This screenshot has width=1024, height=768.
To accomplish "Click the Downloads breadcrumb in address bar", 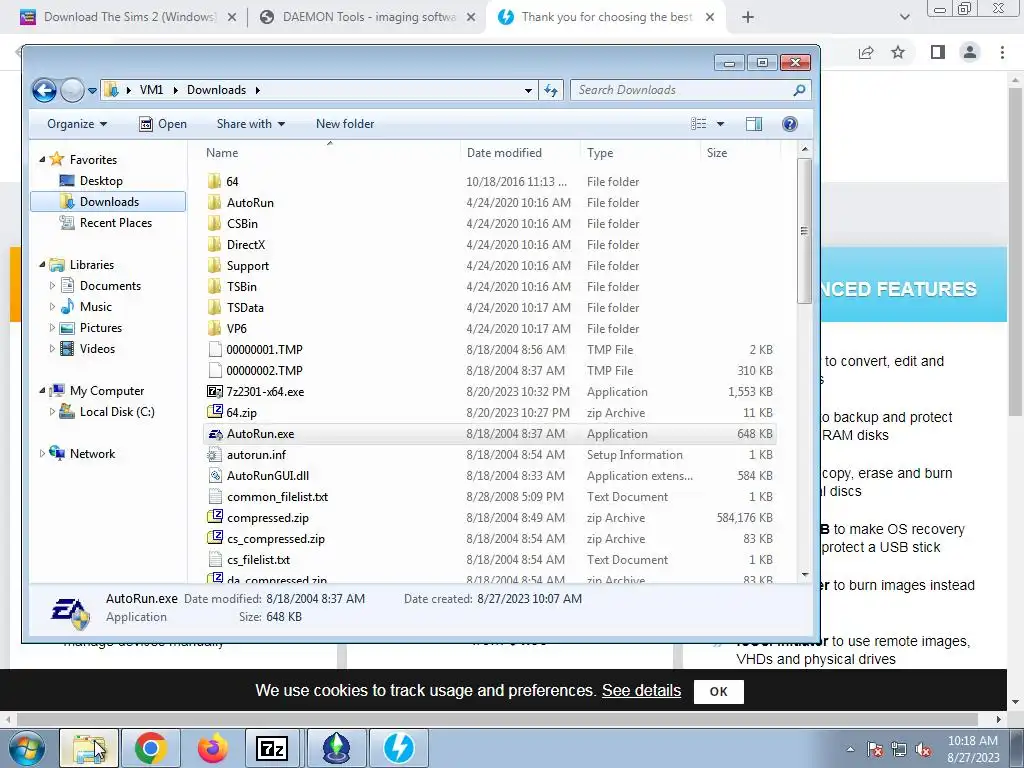I will 216,90.
